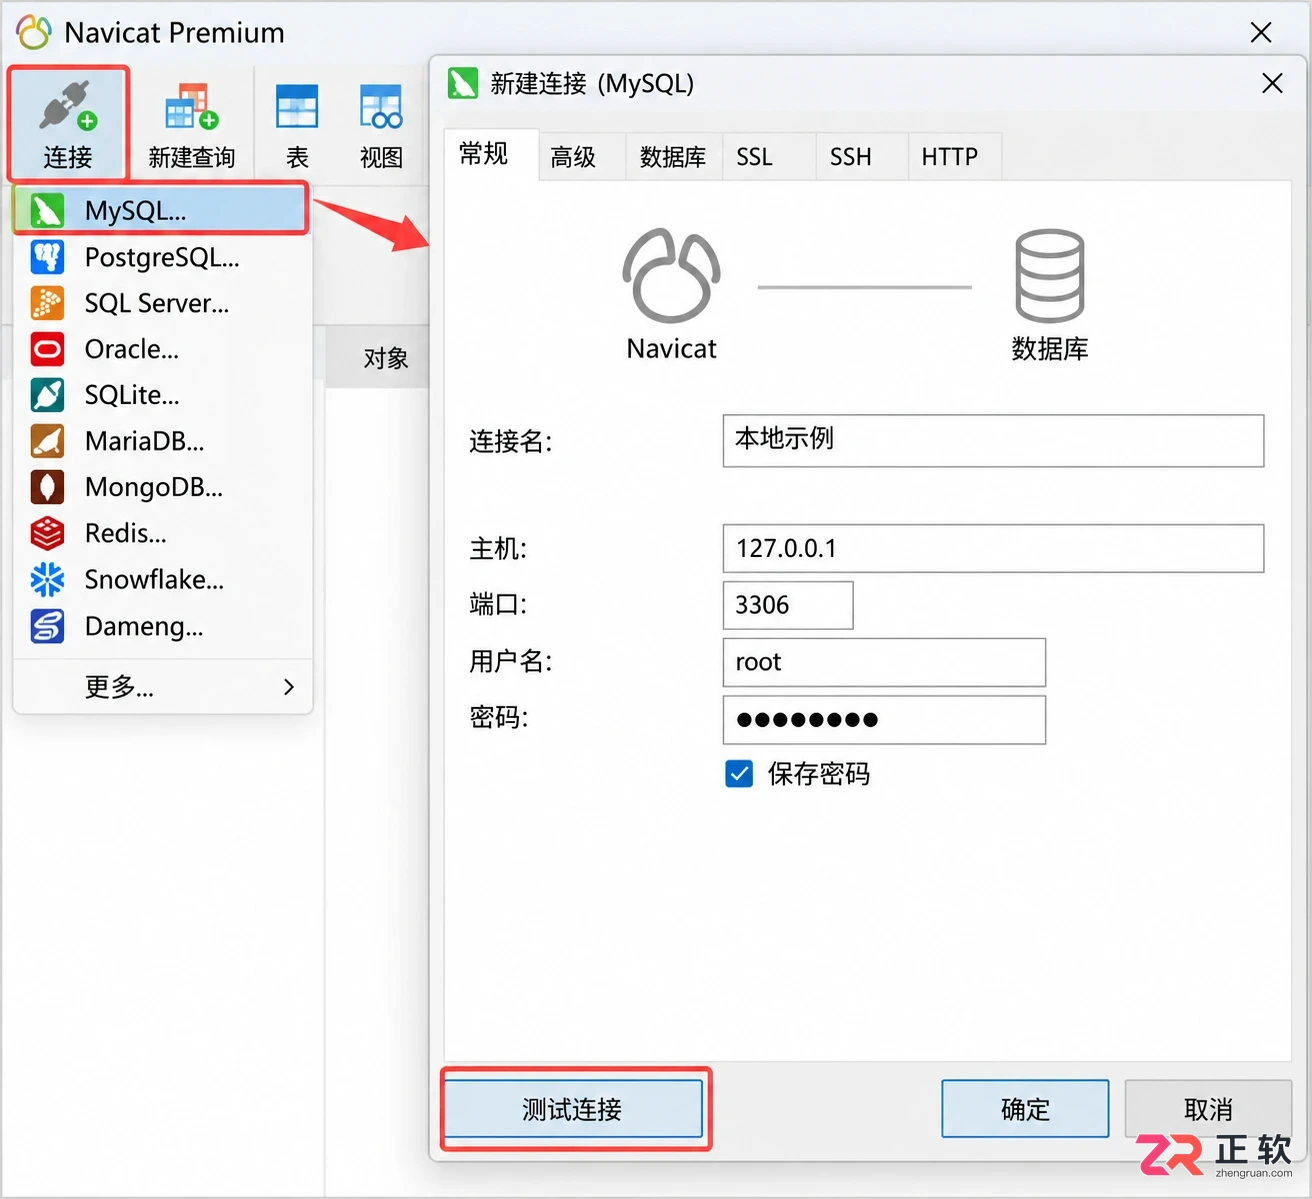Switch to the 数据库 tab

673,156
